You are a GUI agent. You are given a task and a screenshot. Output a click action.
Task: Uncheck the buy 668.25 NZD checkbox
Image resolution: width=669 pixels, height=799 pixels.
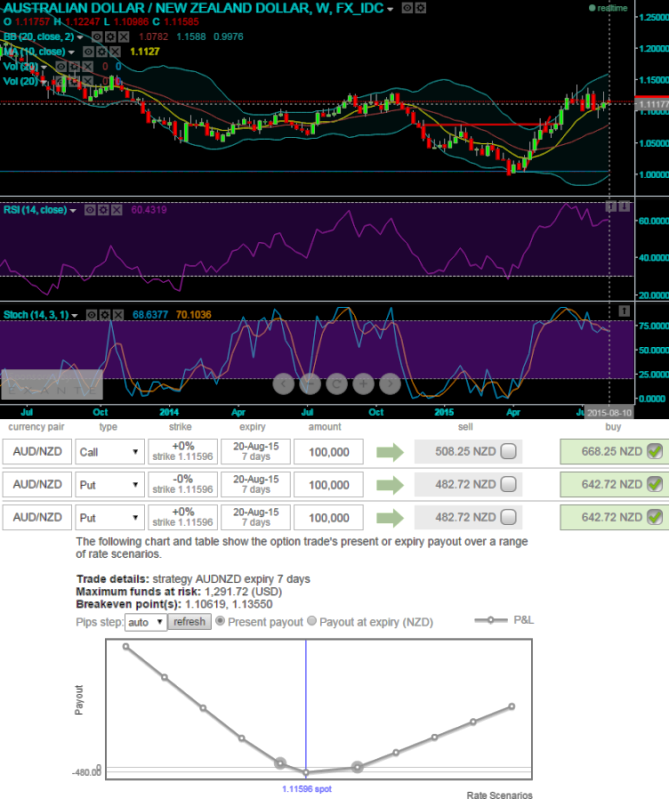click(654, 452)
